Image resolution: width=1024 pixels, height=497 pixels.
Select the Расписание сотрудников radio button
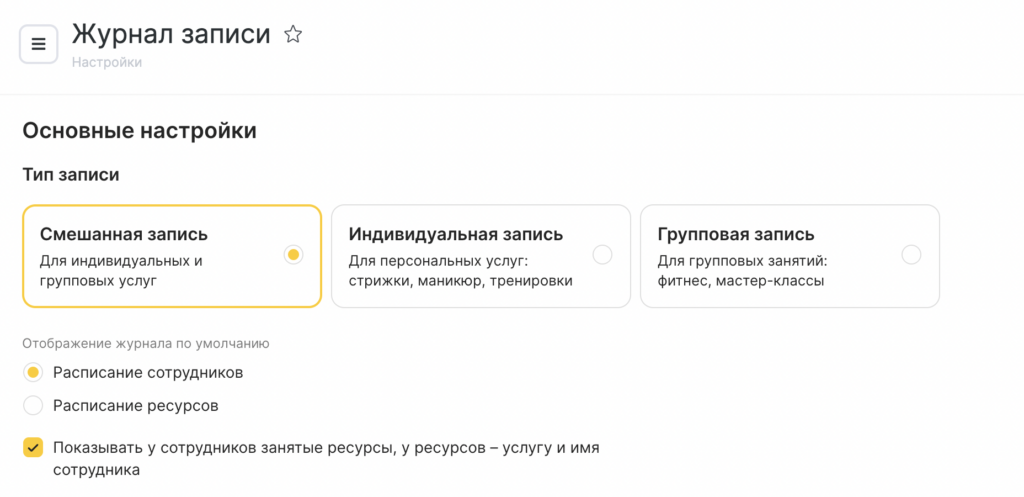click(33, 373)
